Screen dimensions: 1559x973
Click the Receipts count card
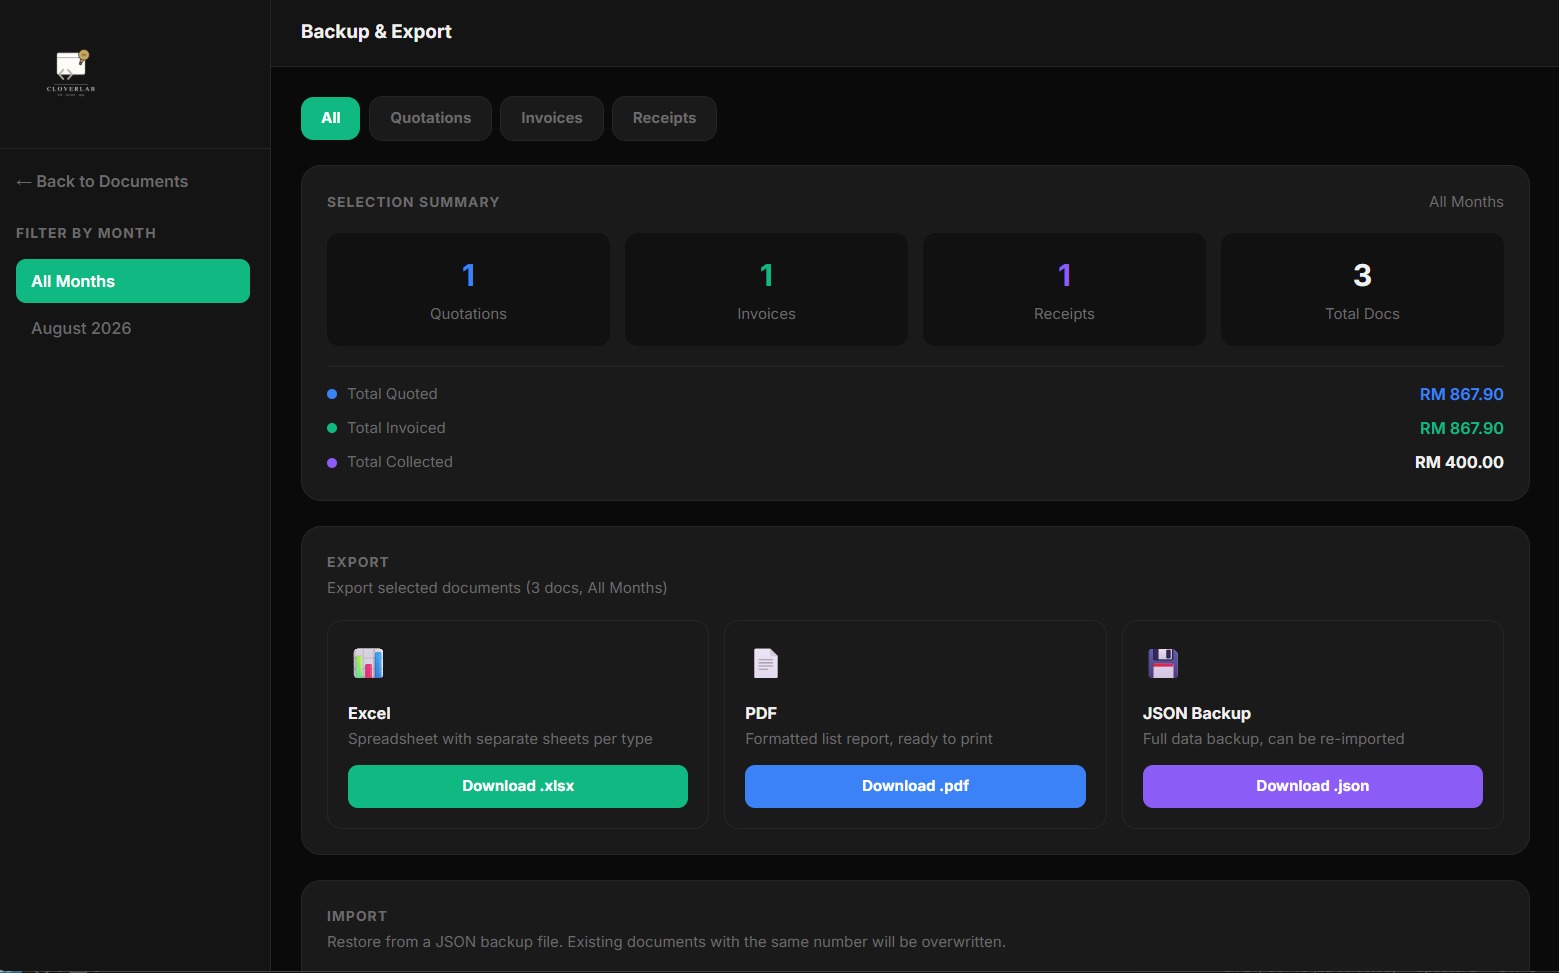(1064, 290)
